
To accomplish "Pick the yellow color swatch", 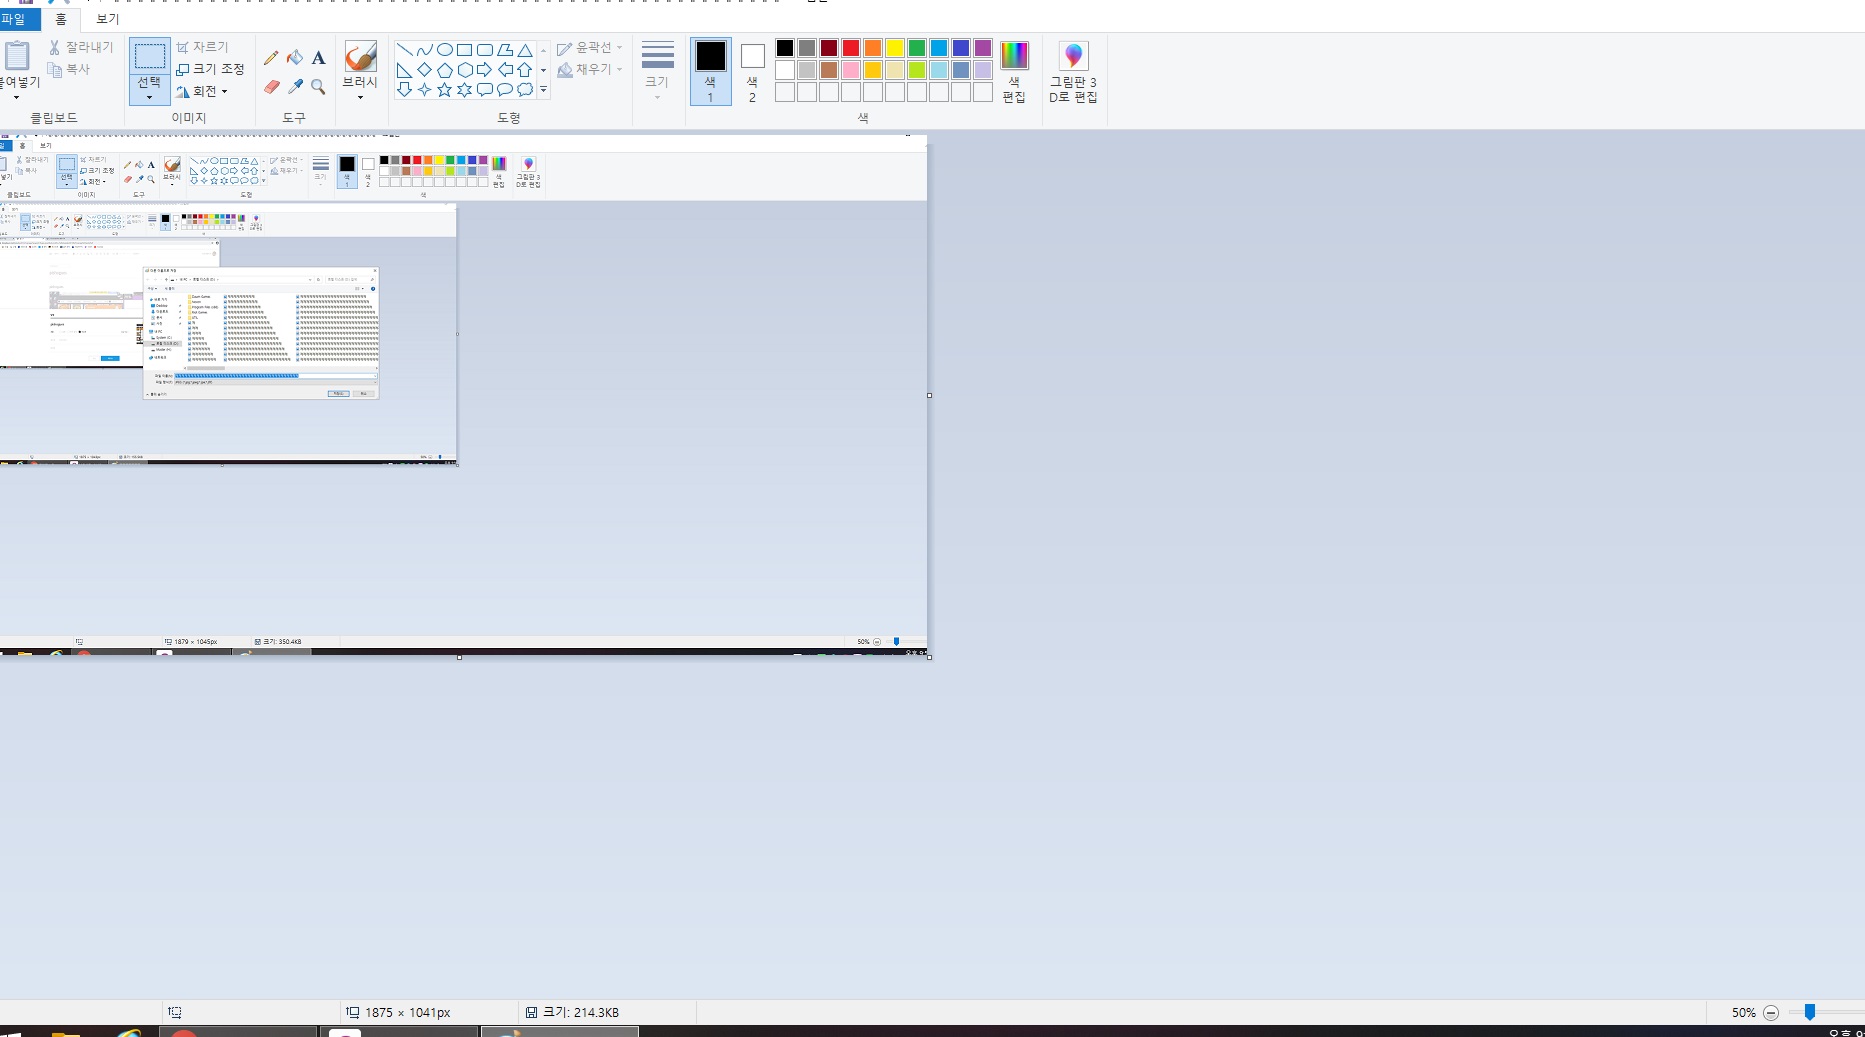I will point(895,48).
